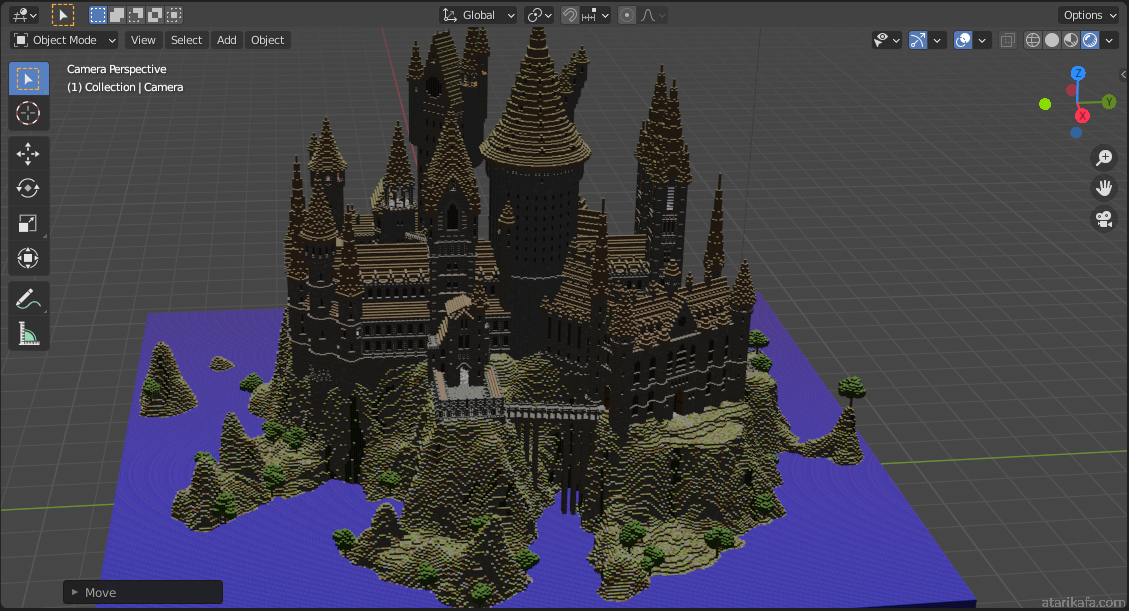Set selection mode to intersect selection
The image size is (1129, 611).
tap(174, 14)
